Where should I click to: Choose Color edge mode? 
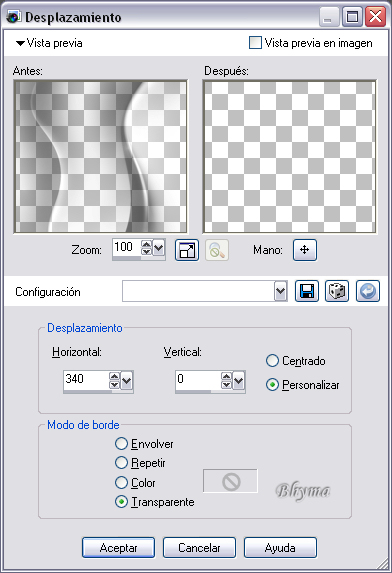coord(121,483)
